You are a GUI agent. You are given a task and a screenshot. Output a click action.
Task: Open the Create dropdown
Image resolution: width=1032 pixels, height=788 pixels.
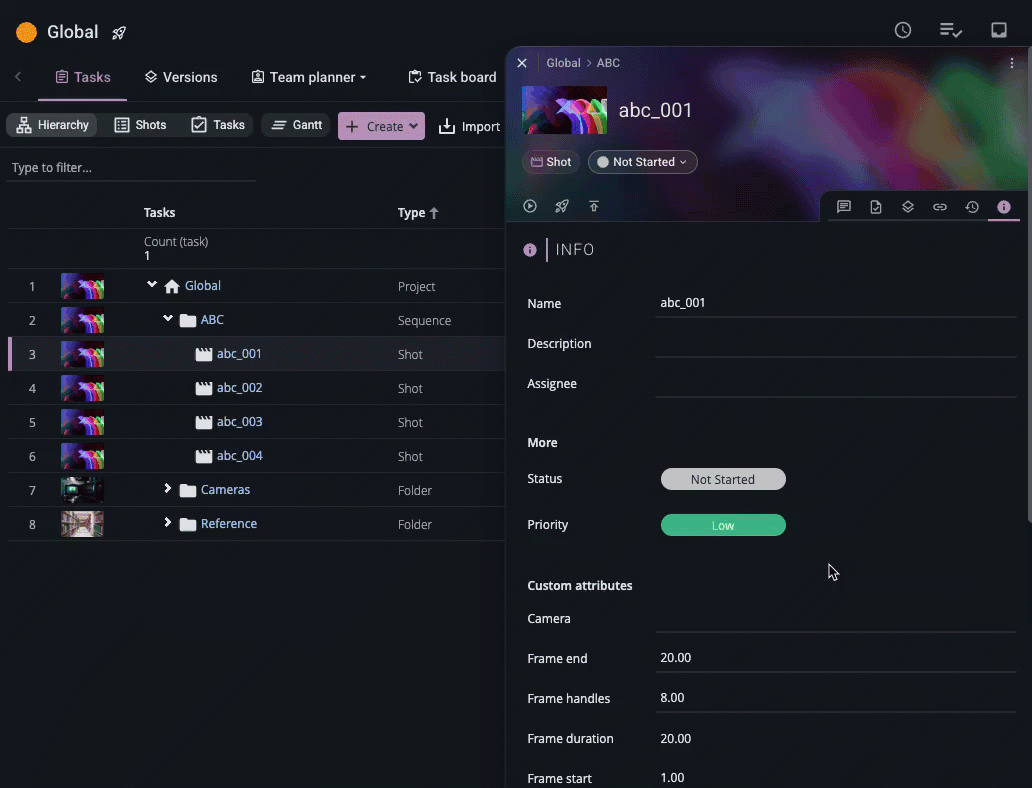coord(381,126)
